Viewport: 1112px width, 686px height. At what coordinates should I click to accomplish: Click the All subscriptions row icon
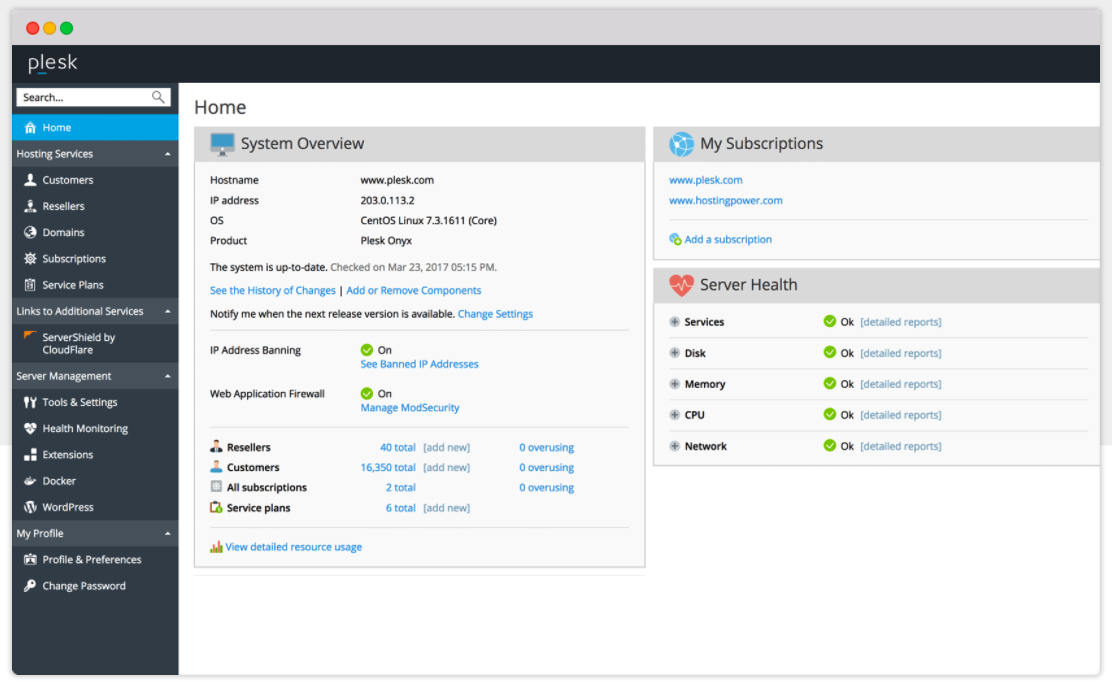point(216,487)
